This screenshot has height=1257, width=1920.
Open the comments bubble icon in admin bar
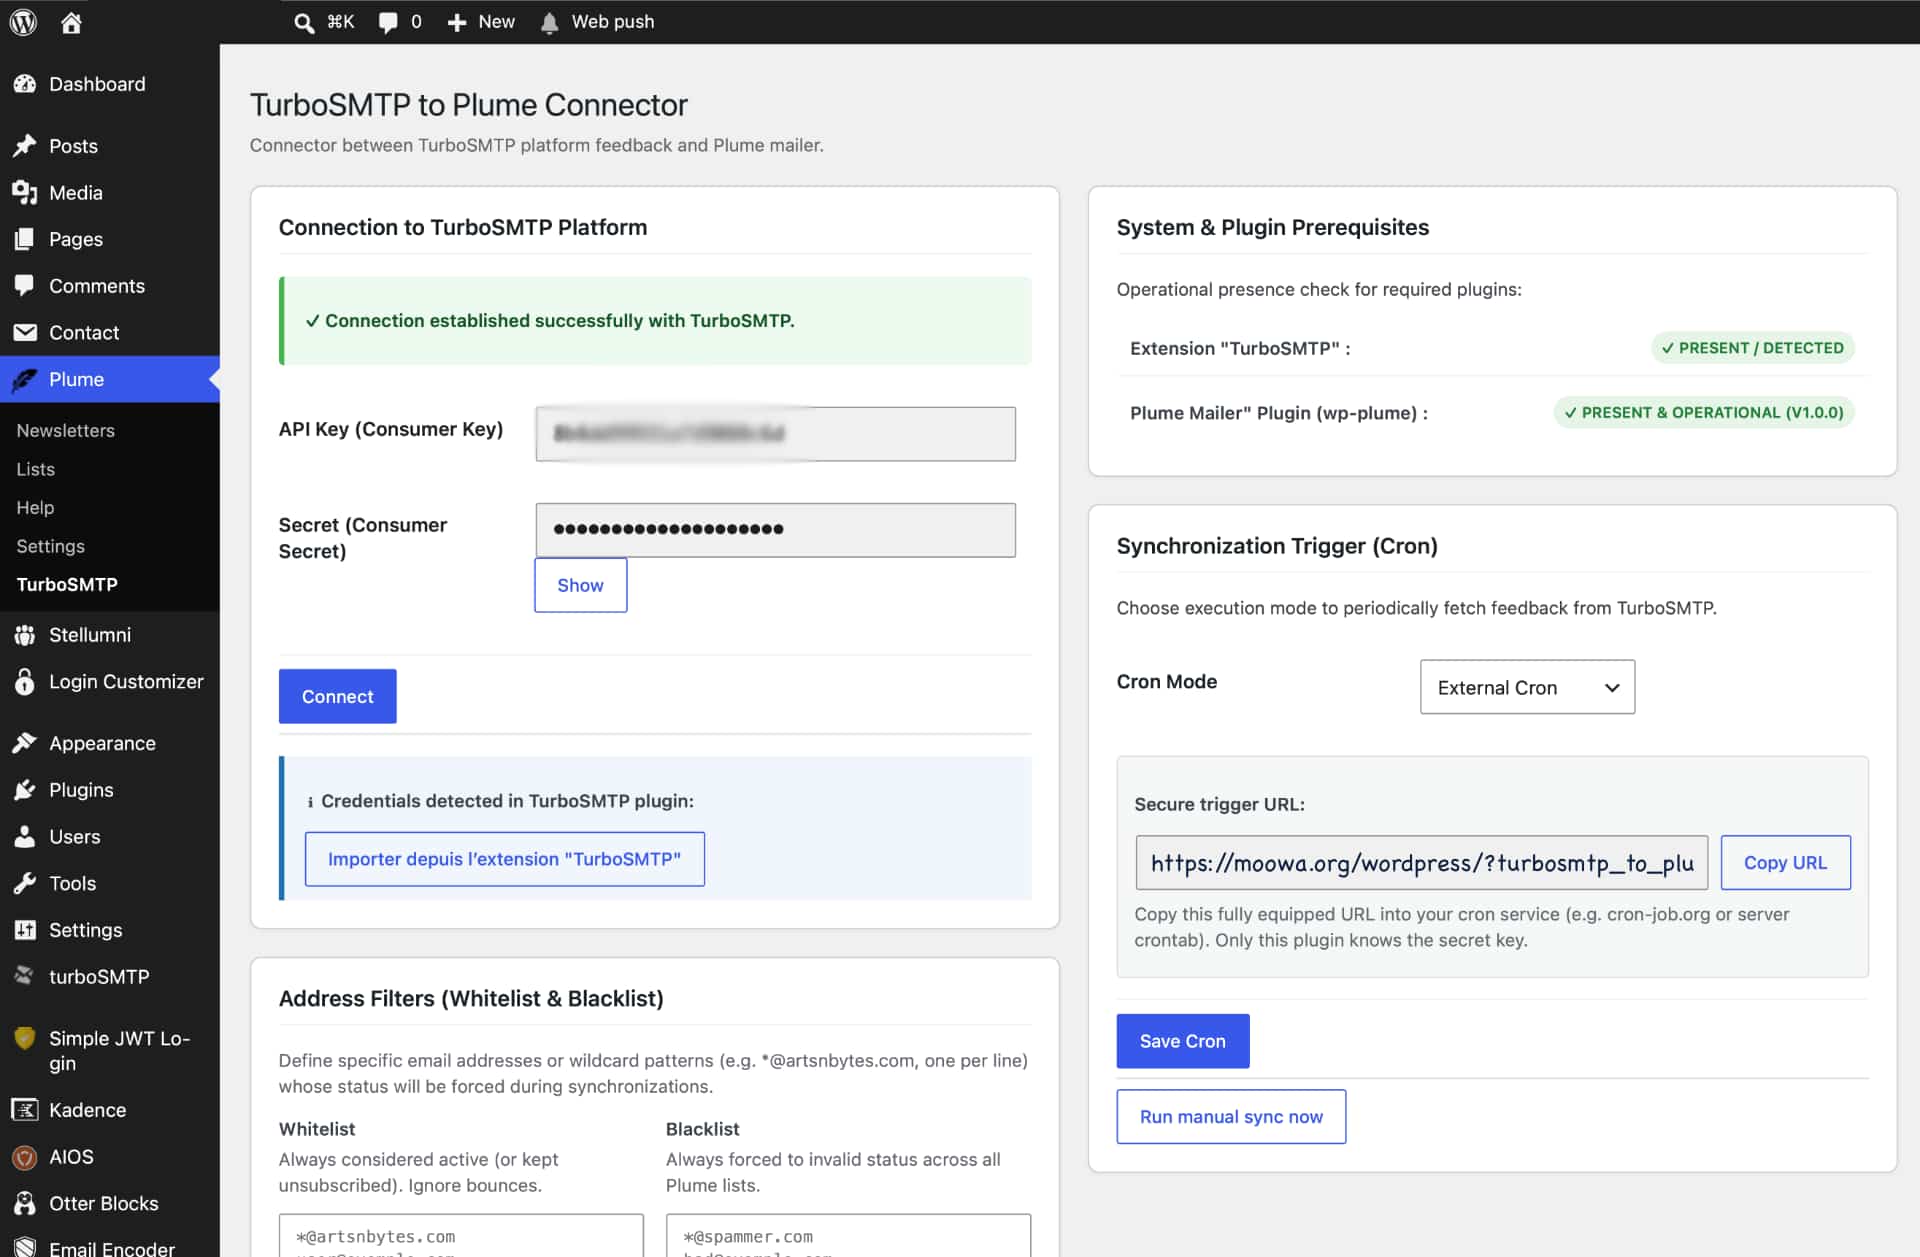[x=388, y=22]
